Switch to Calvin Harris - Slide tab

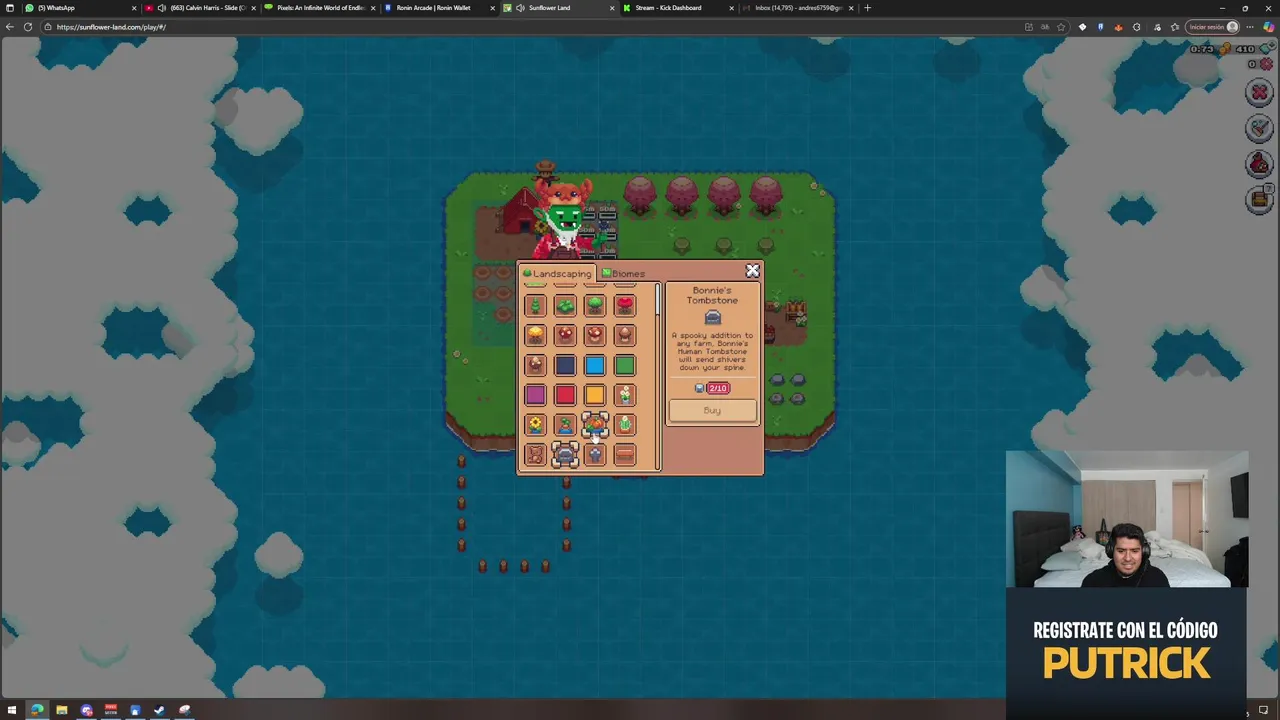[200, 8]
